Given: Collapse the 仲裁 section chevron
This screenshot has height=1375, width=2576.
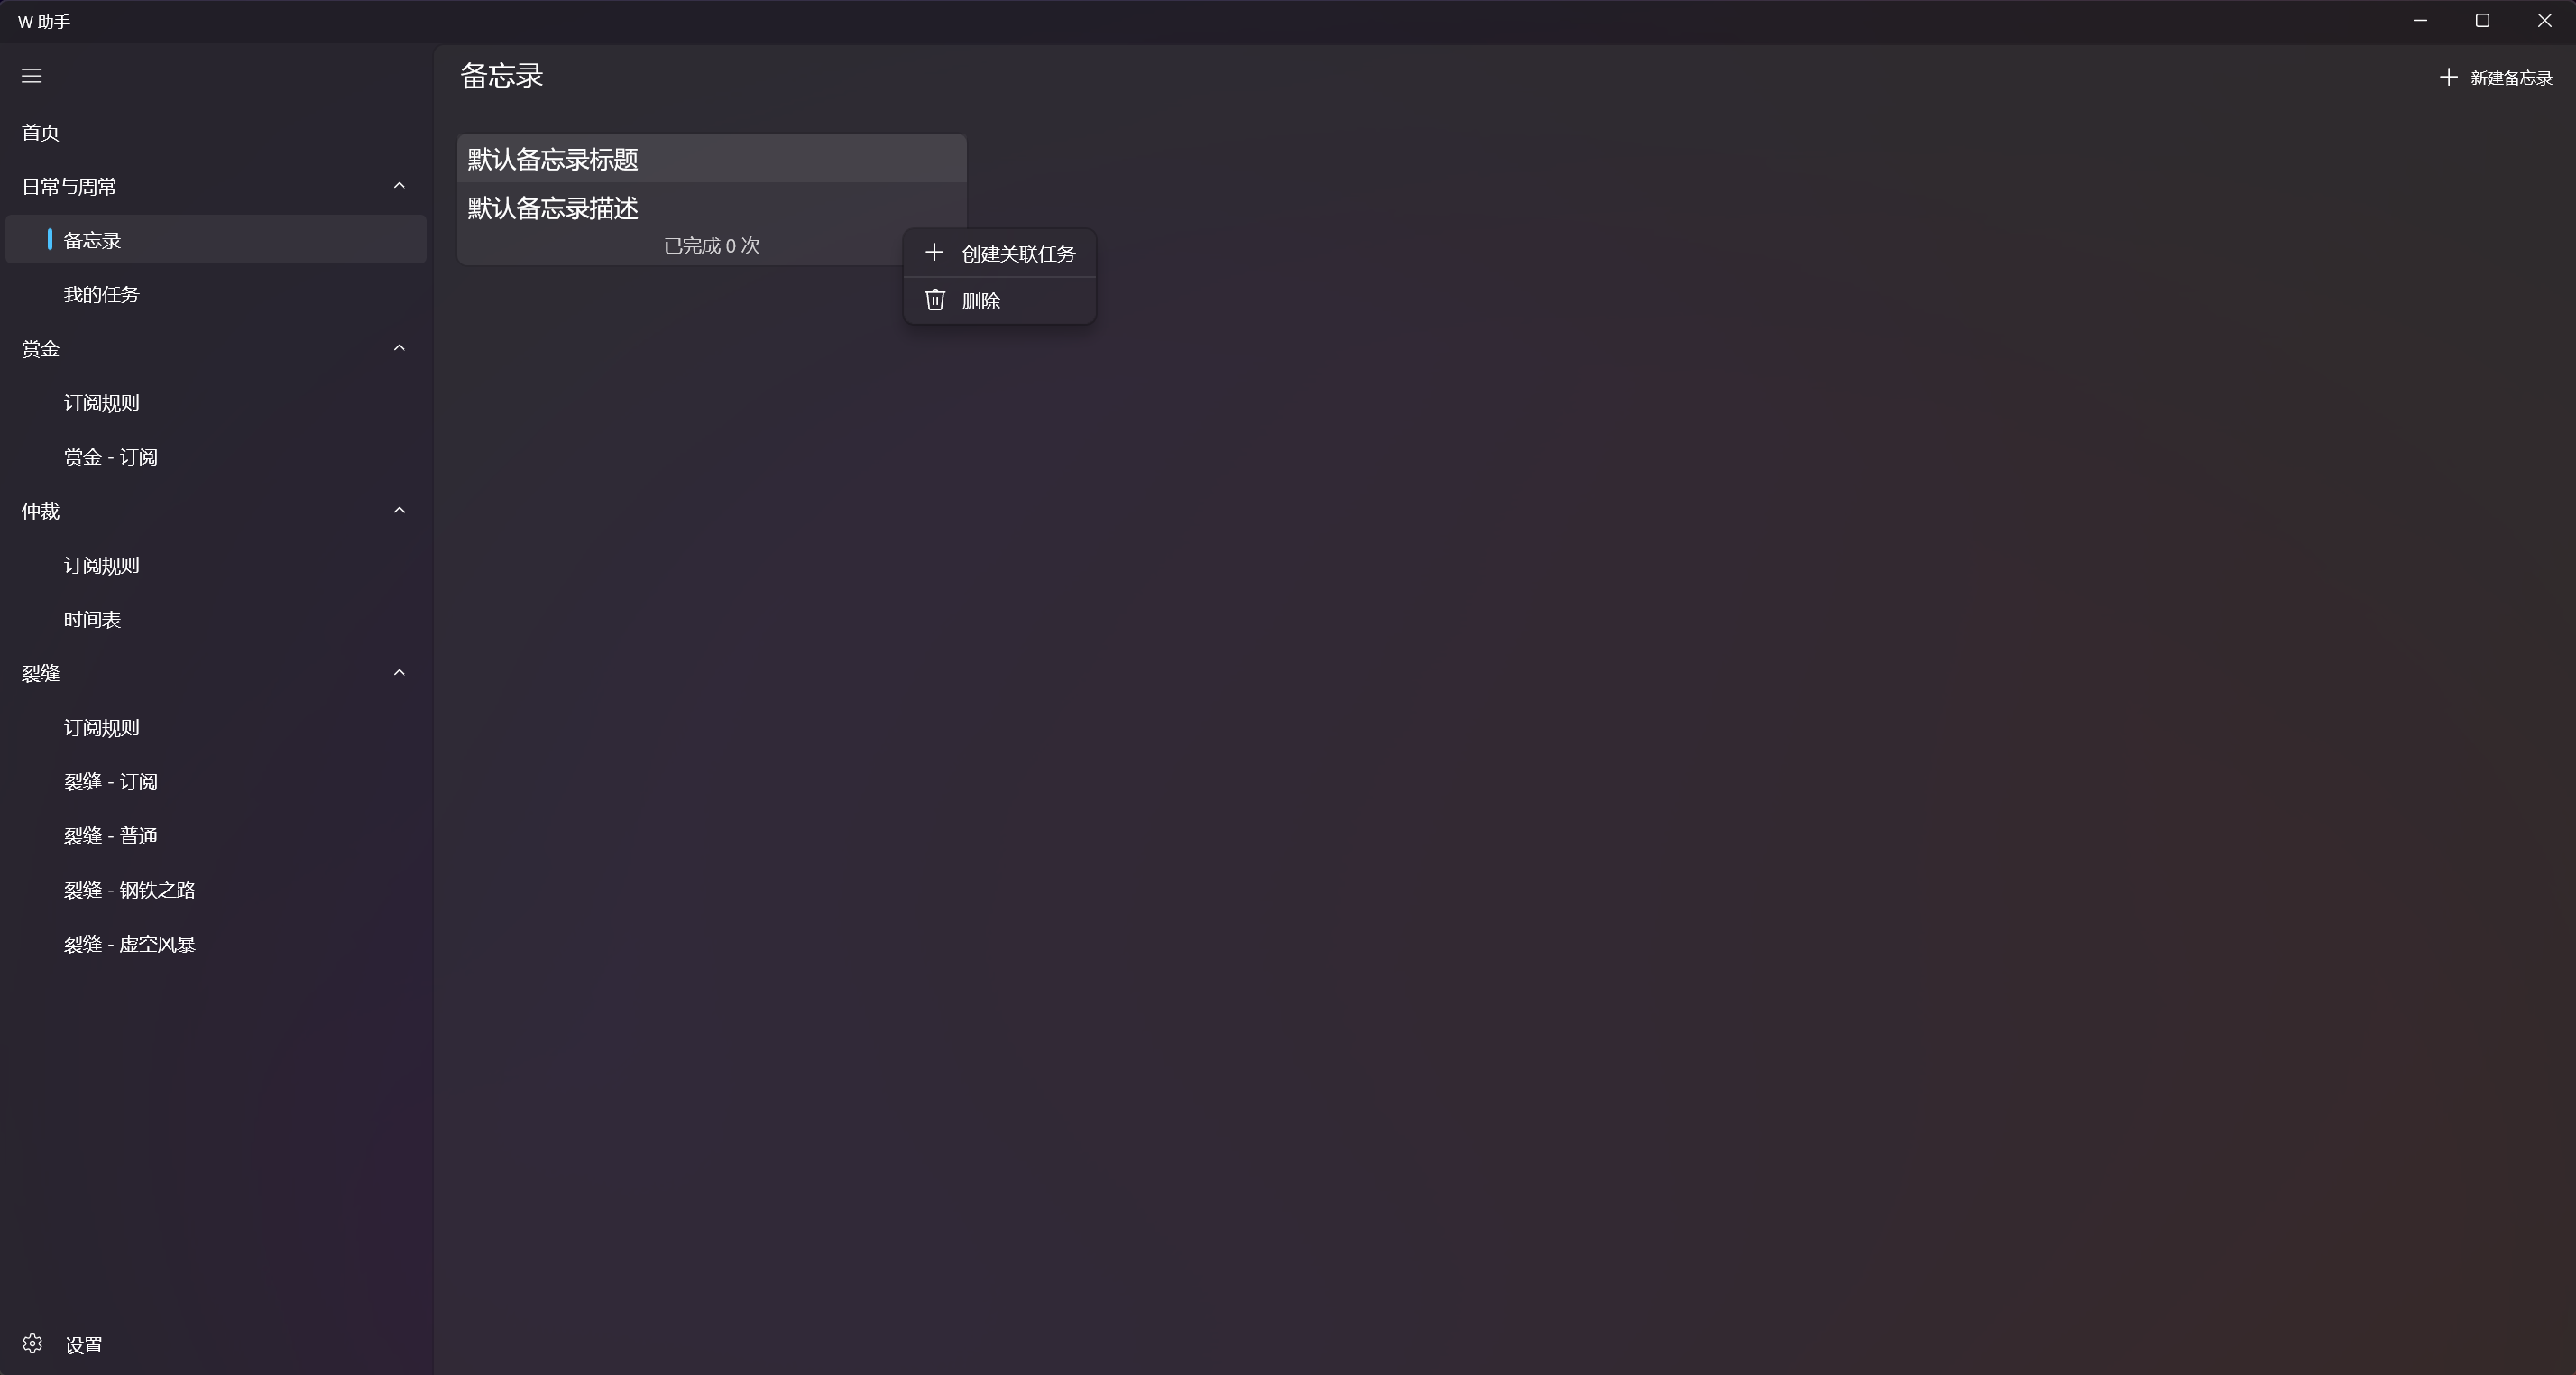Looking at the screenshot, I should pos(399,510).
